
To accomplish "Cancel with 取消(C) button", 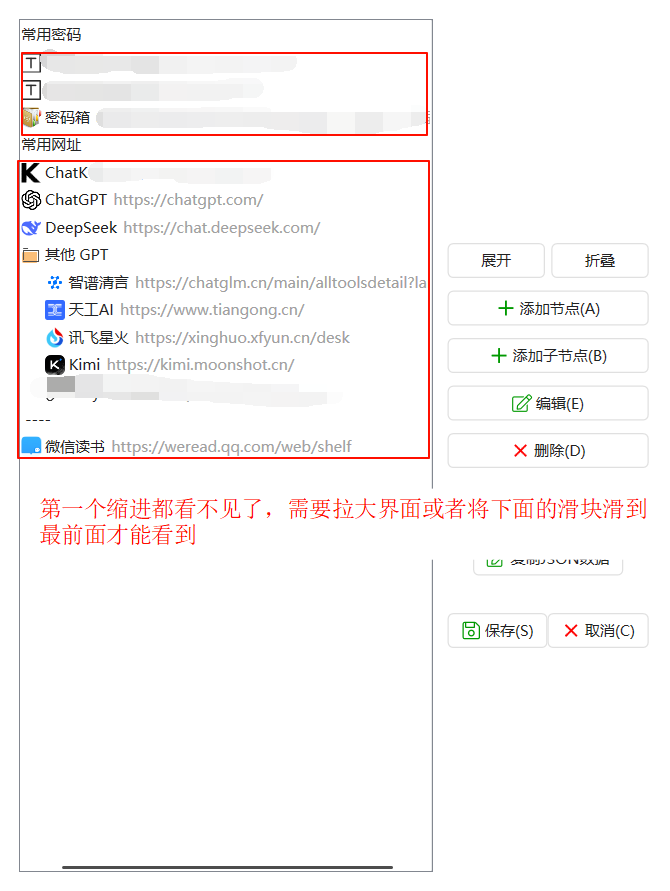I will click(x=598, y=631).
